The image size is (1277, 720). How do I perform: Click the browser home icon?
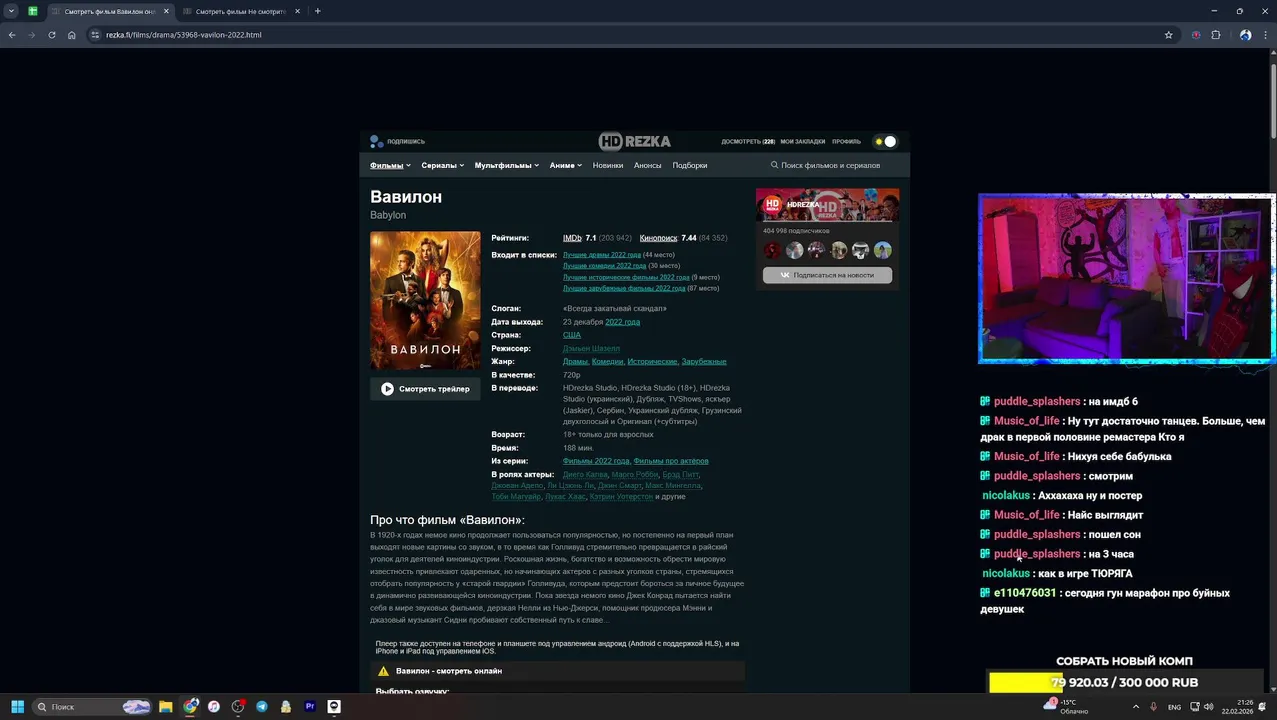71,35
